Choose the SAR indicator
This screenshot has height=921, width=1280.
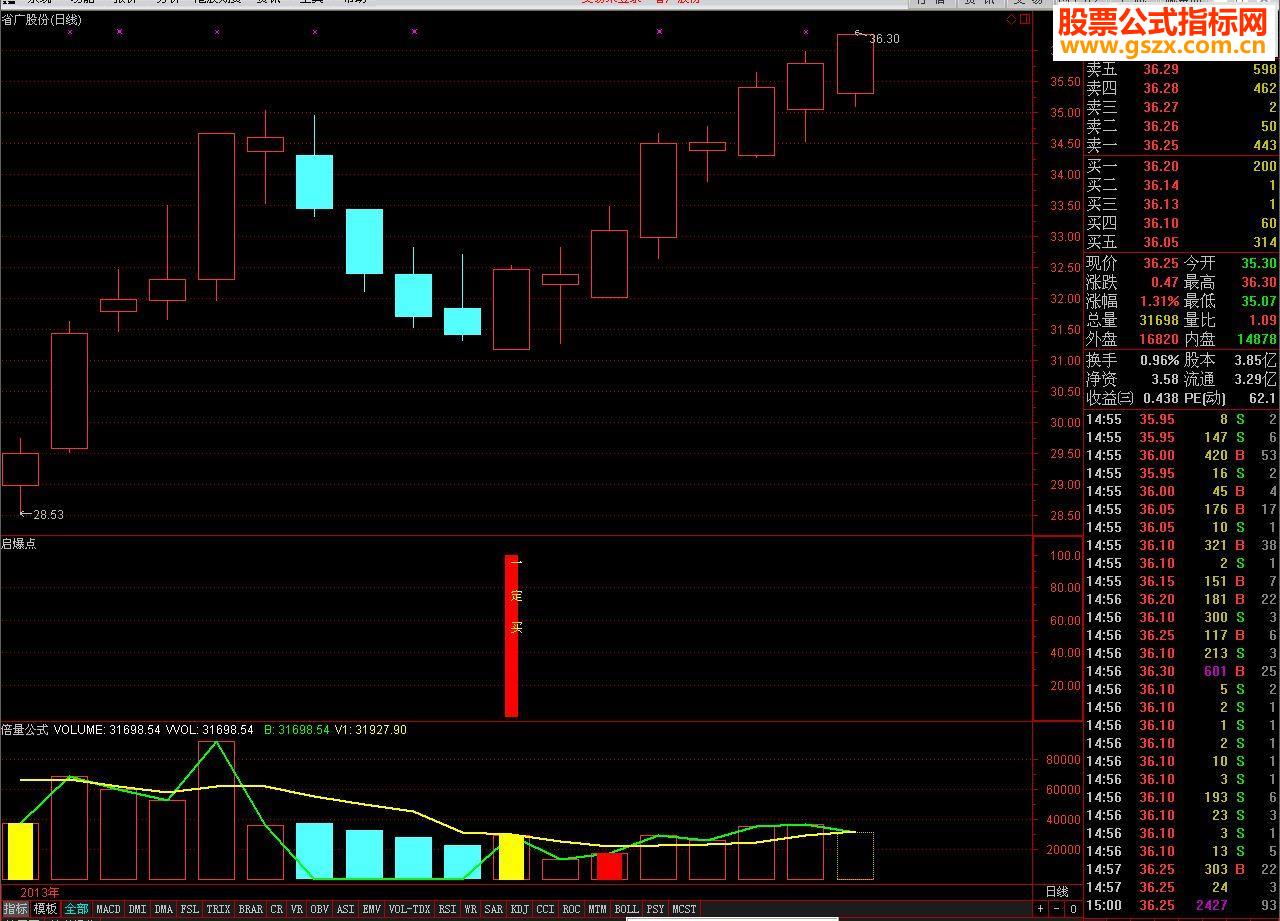pyautogui.click(x=493, y=909)
